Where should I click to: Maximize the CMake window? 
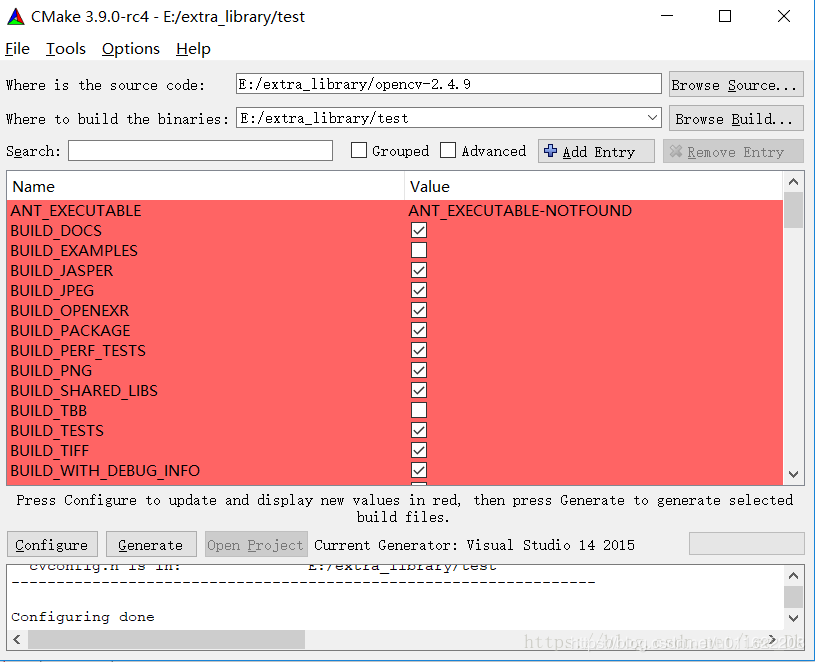(725, 16)
